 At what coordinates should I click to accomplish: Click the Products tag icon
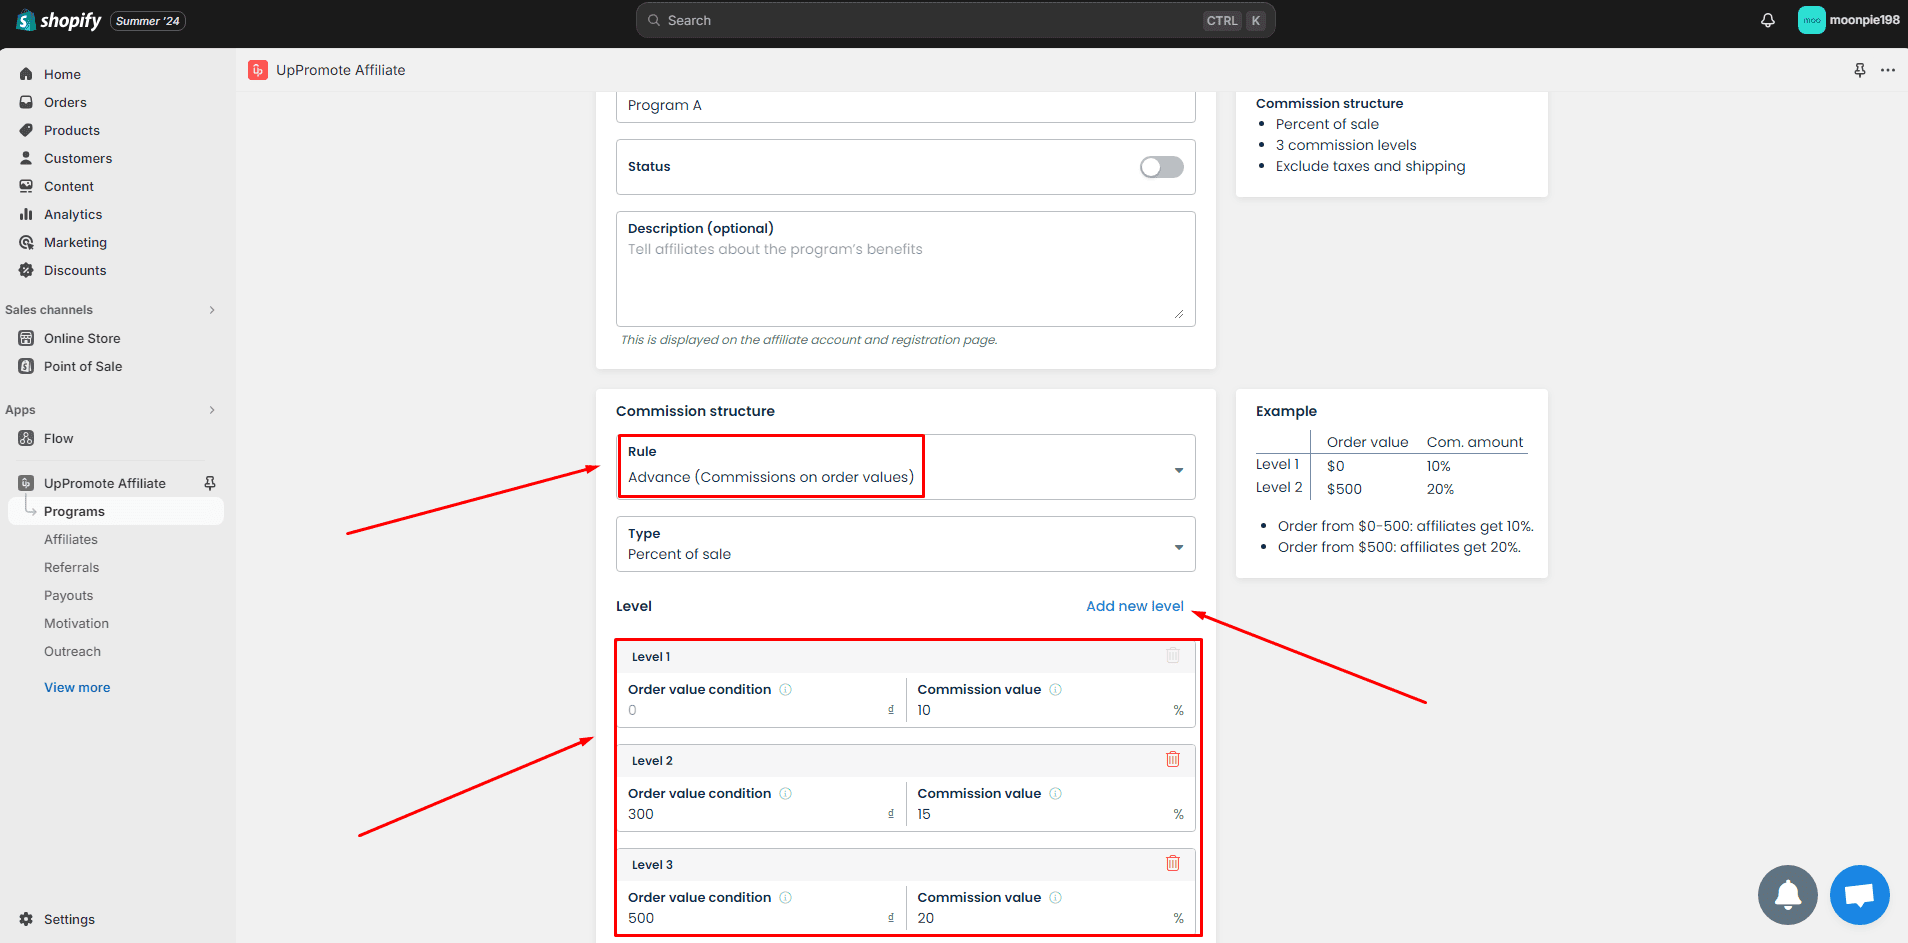click(26, 130)
